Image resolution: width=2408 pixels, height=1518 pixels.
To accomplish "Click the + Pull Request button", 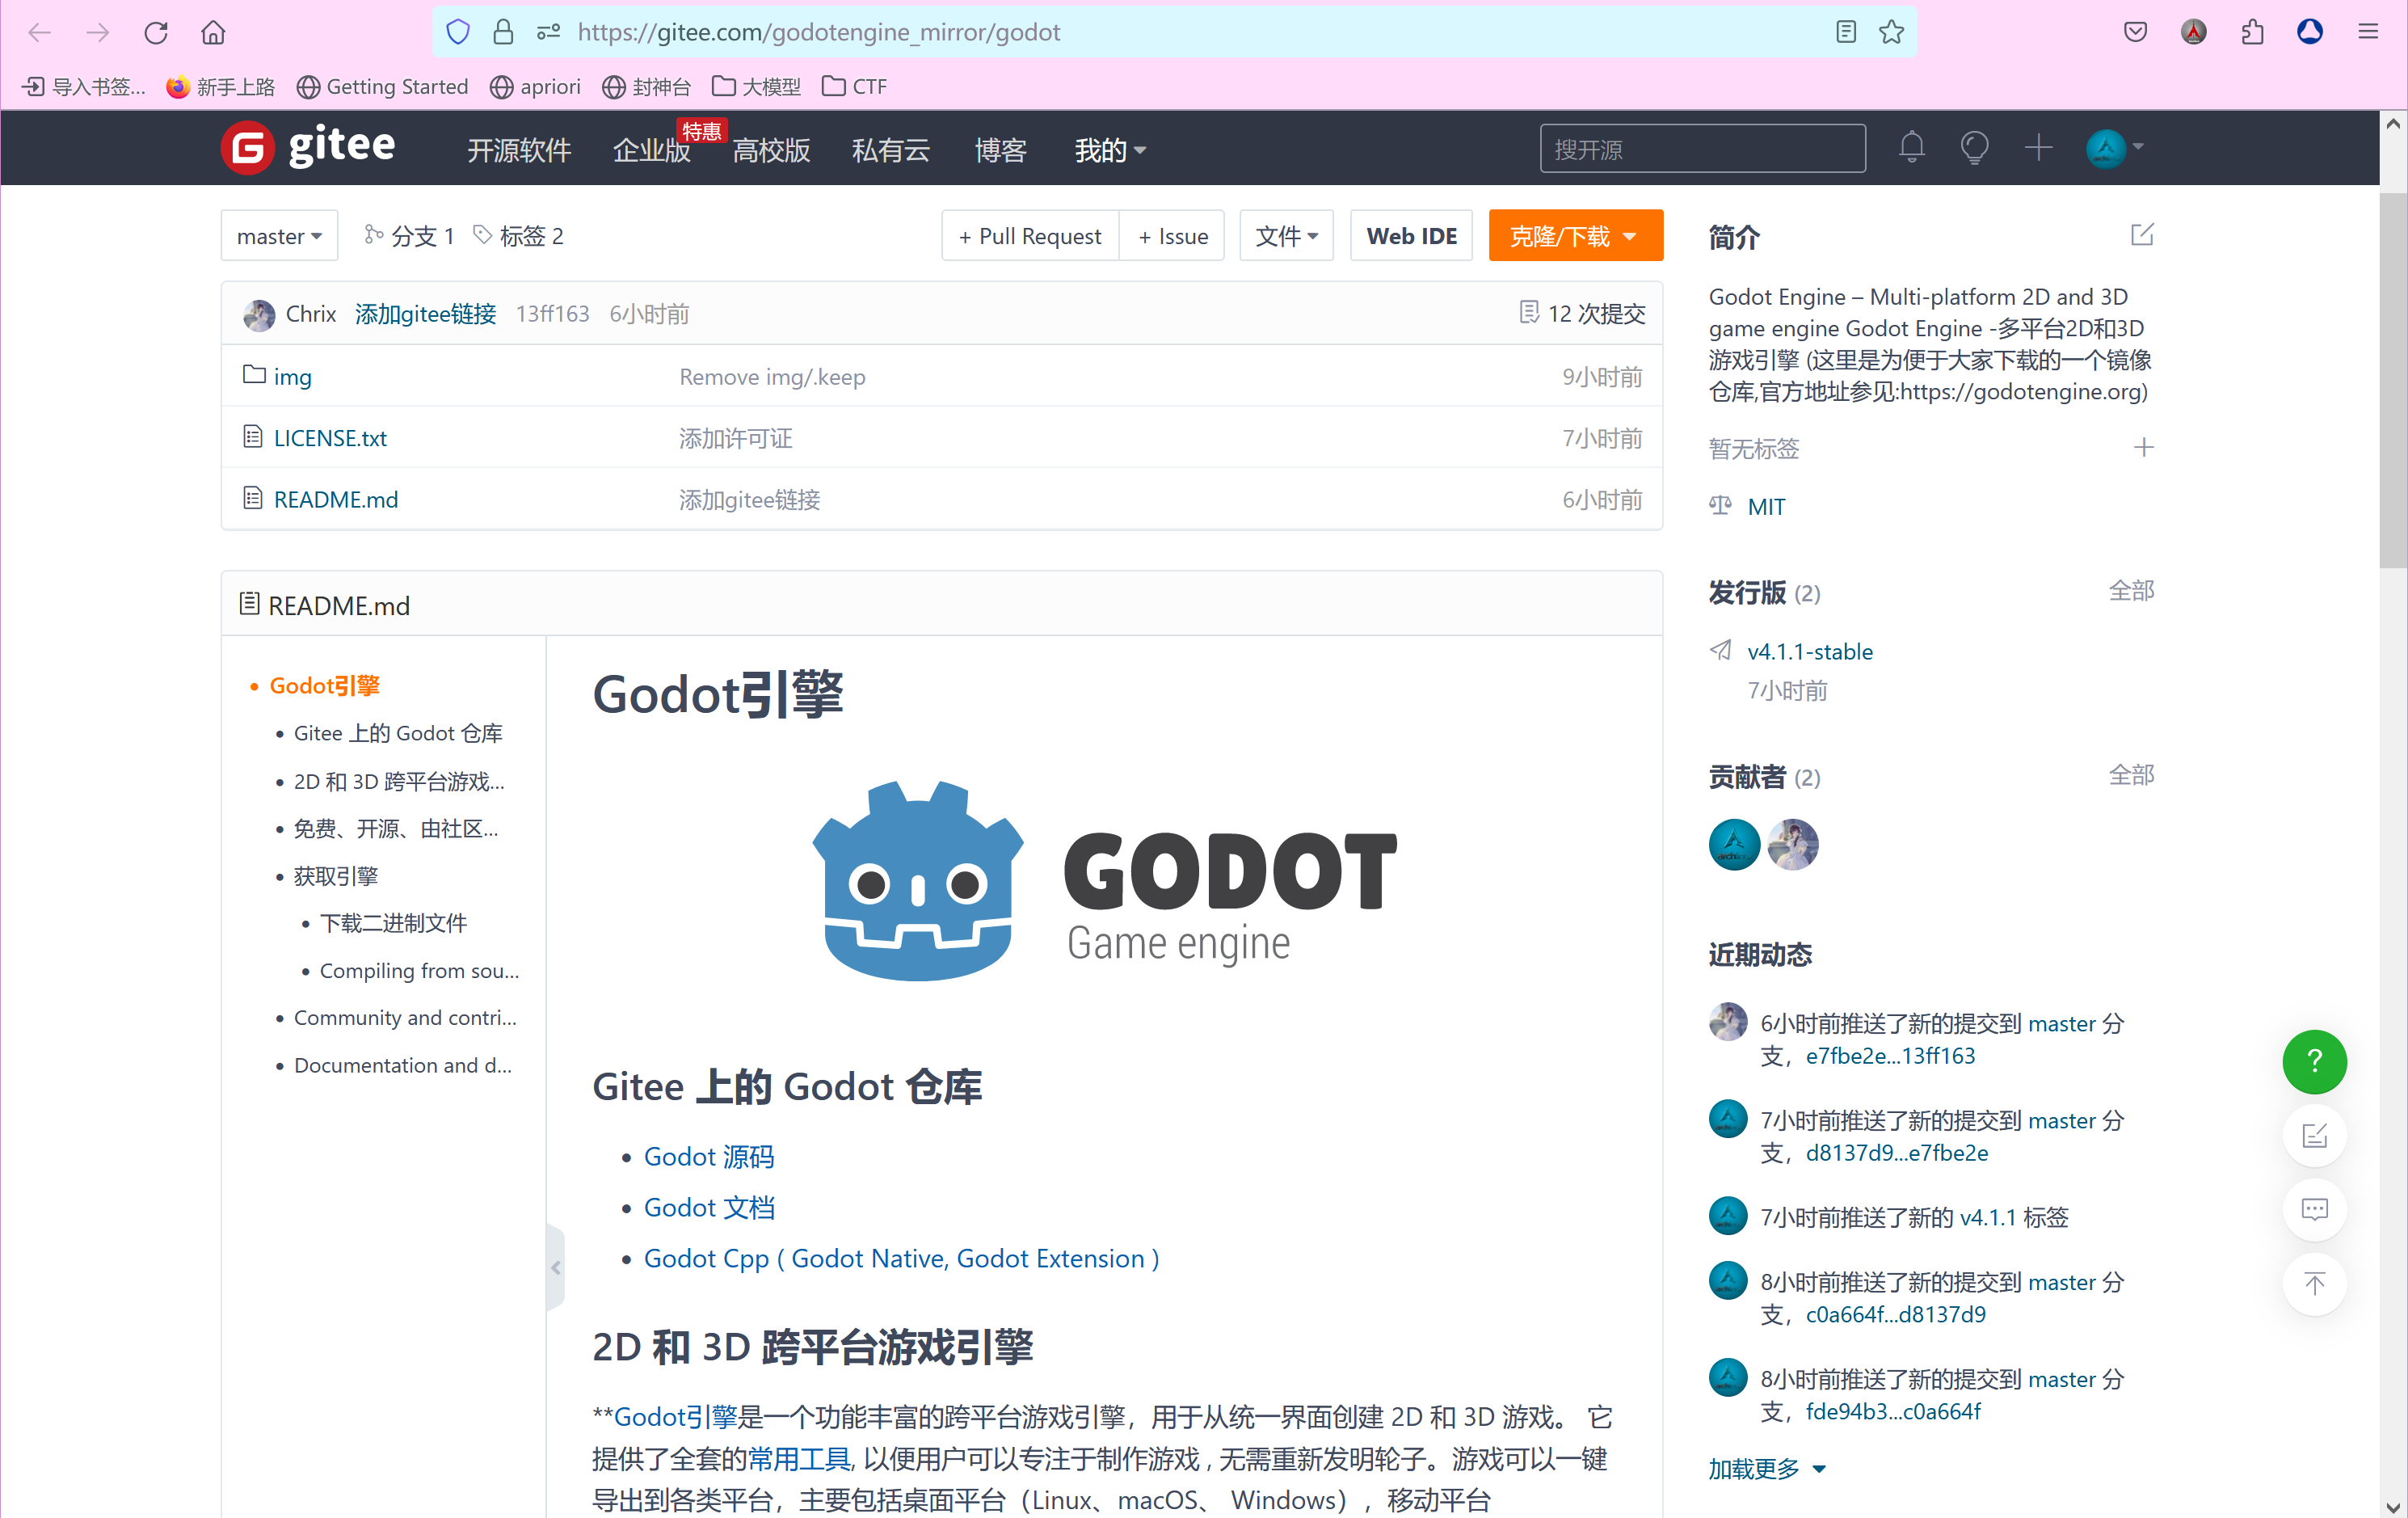I will (1030, 236).
